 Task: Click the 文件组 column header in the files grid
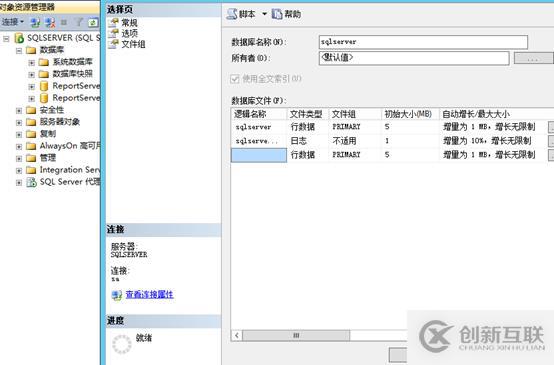(x=355, y=114)
